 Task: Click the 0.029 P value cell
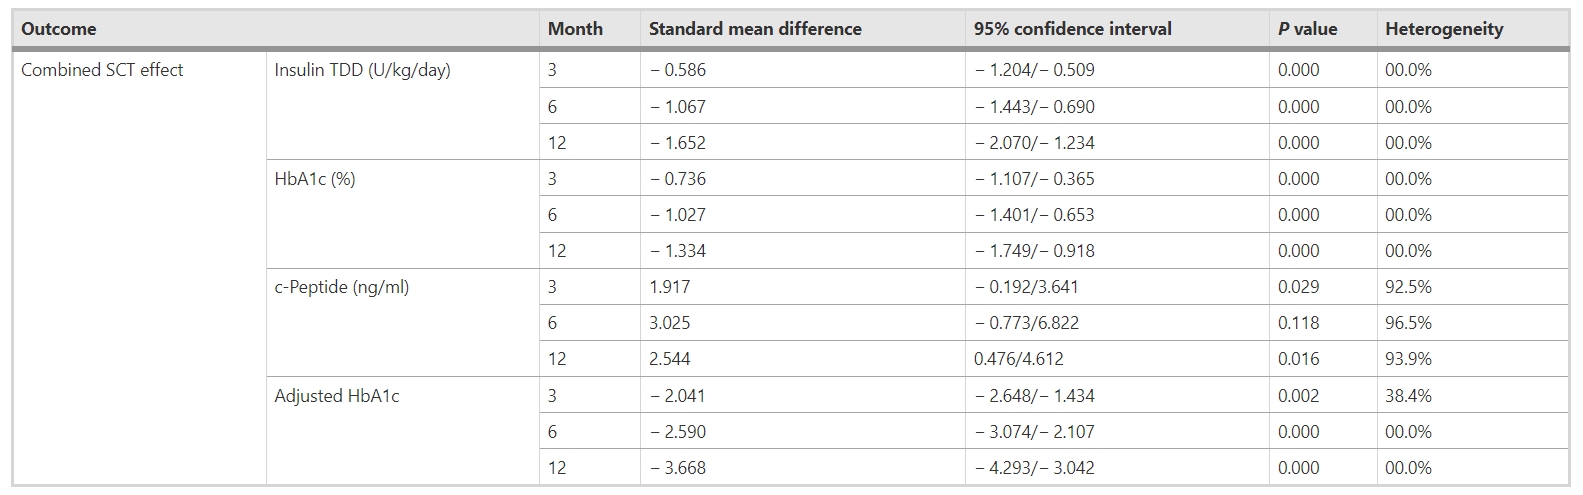(x=1298, y=287)
